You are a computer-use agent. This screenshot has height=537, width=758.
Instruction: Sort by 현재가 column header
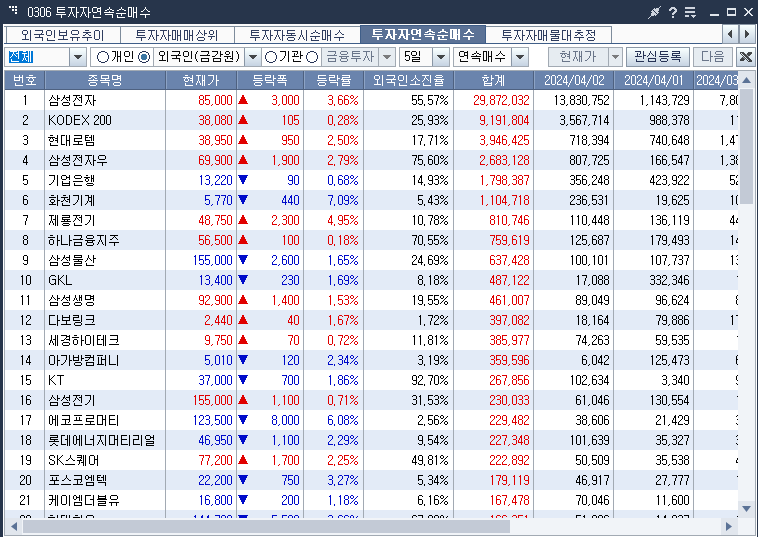(201, 80)
